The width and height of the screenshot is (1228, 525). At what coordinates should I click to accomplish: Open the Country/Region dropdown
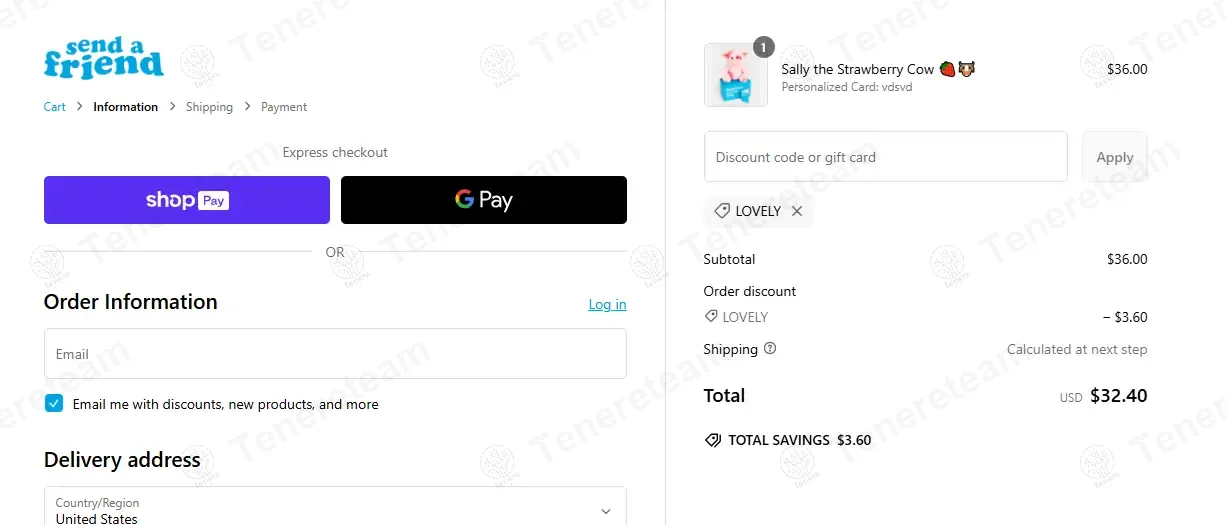(335, 510)
